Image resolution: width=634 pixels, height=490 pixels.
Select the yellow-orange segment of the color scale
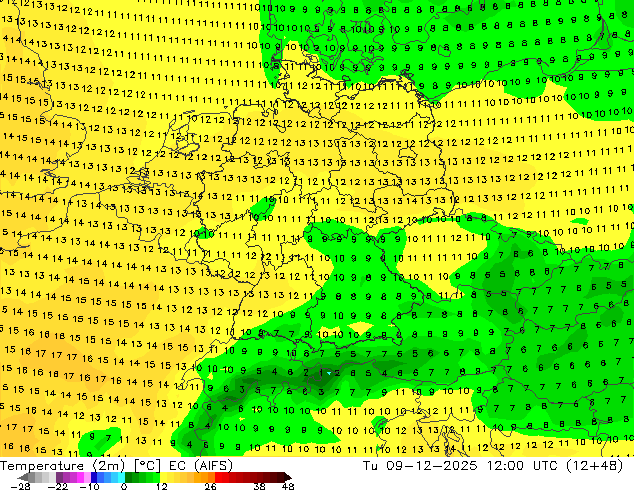[x=187, y=477]
